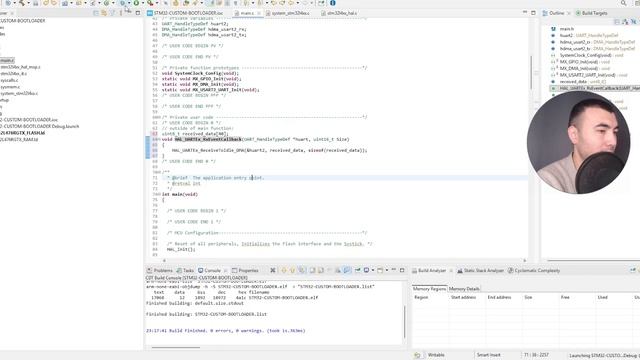This screenshot has width=640, height=360.
Task: Open the dropdown arrow next to External Tools
Action: [x=157, y=3]
